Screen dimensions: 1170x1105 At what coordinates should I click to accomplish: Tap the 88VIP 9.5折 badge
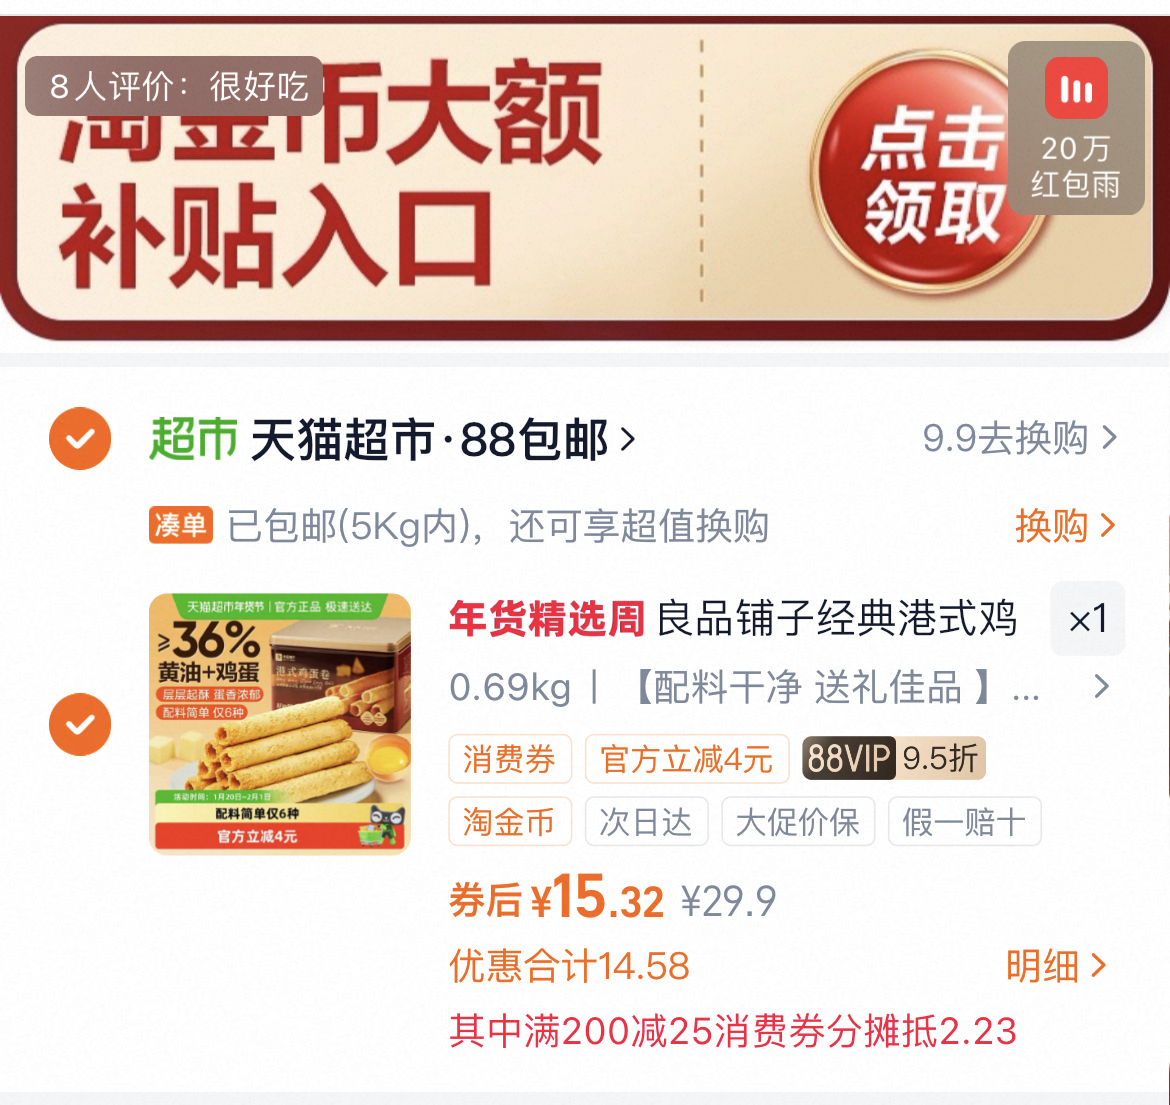tap(894, 759)
